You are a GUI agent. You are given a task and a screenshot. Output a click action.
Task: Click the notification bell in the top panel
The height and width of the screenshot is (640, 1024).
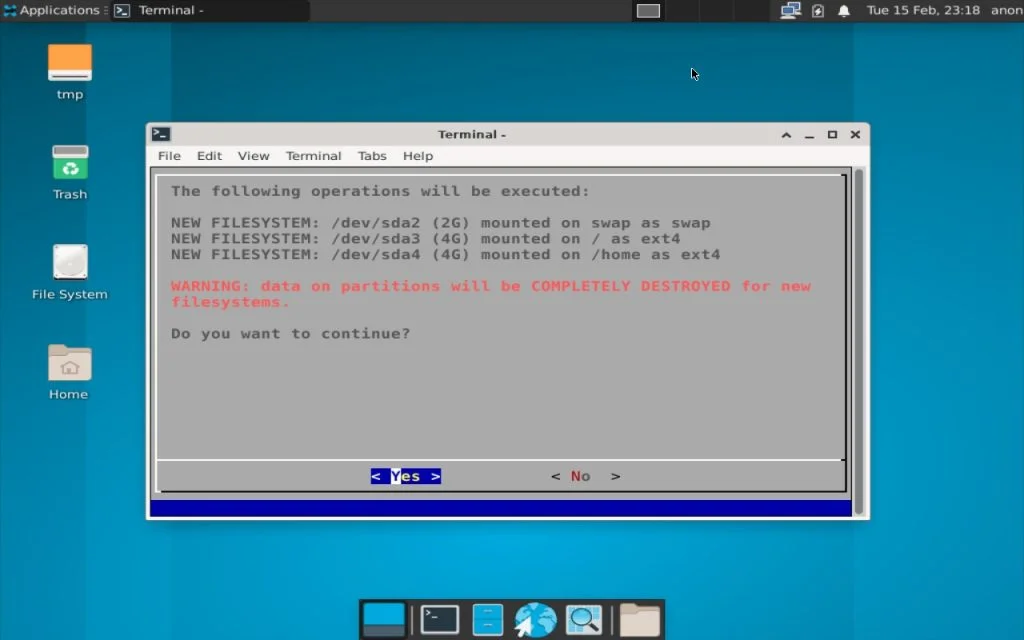point(843,10)
